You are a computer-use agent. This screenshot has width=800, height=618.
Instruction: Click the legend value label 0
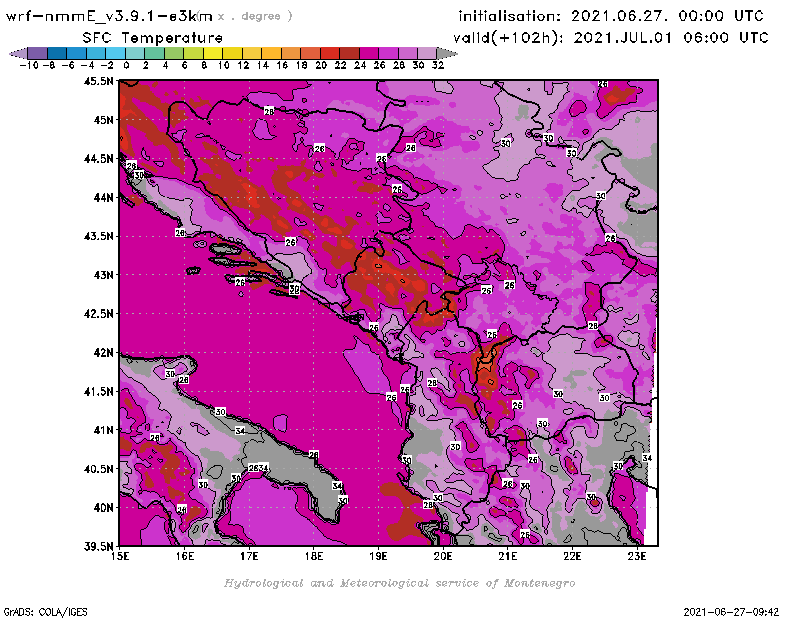pos(126,65)
